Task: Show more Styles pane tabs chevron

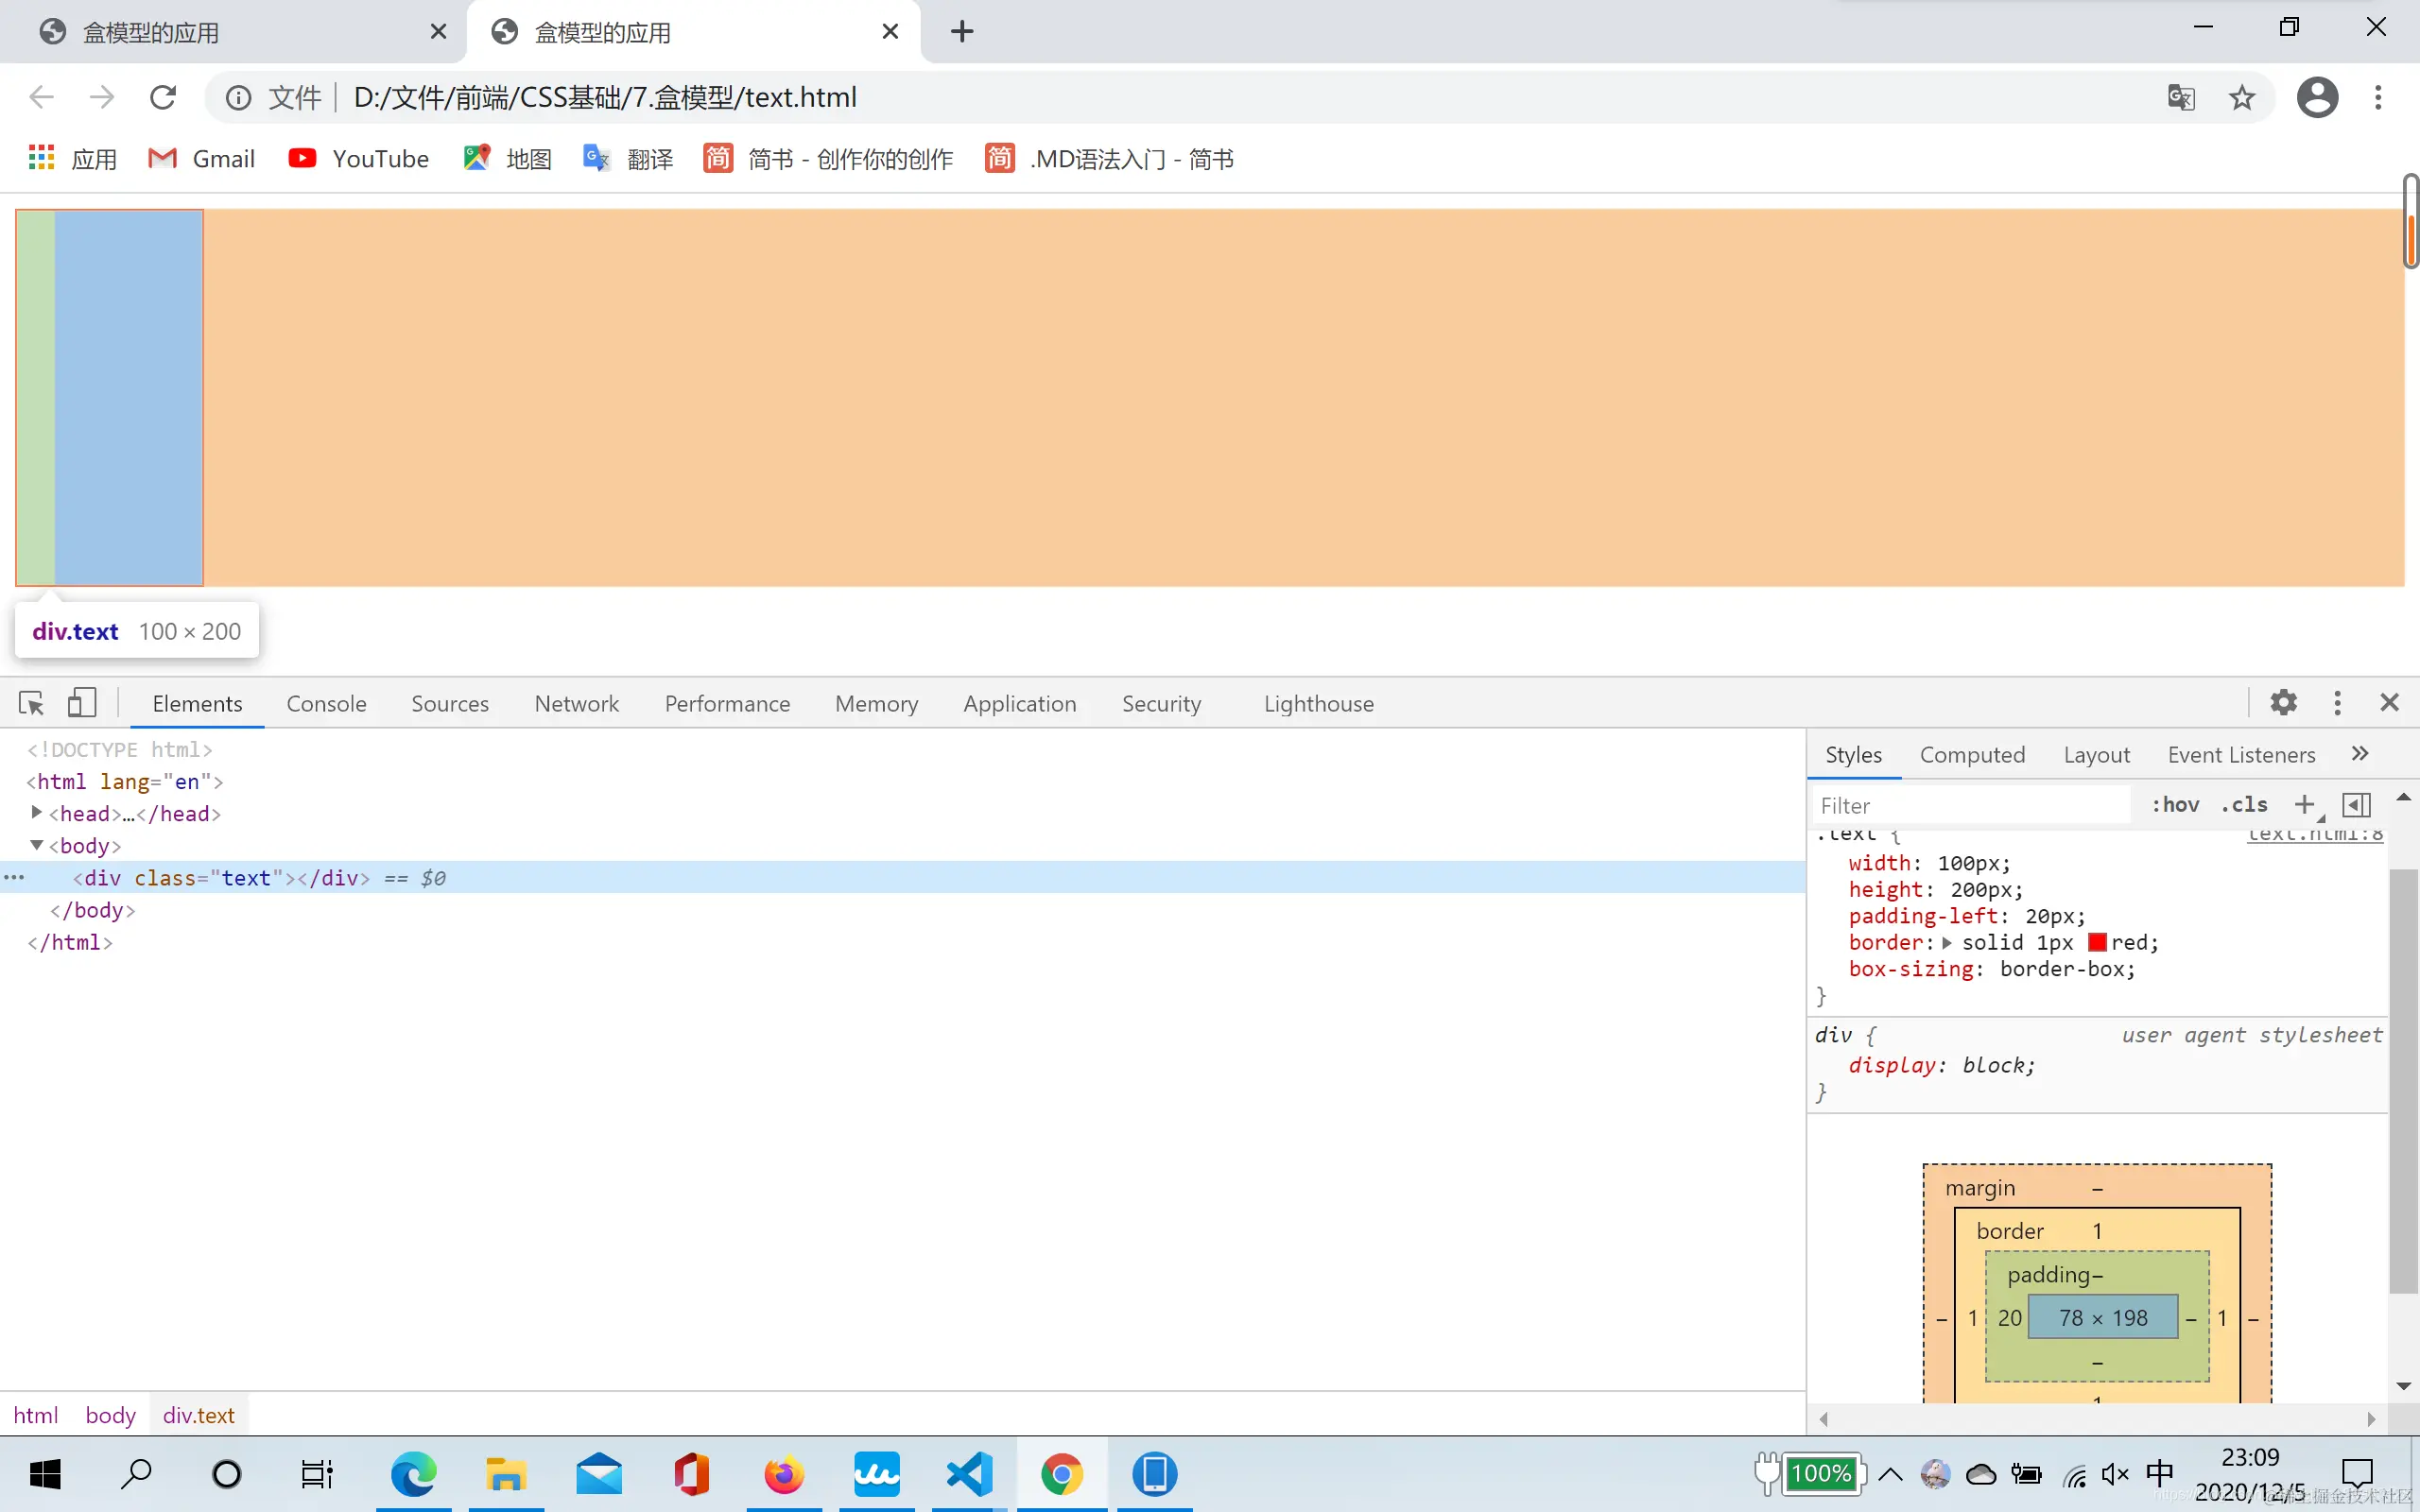Action: [x=2360, y=754]
